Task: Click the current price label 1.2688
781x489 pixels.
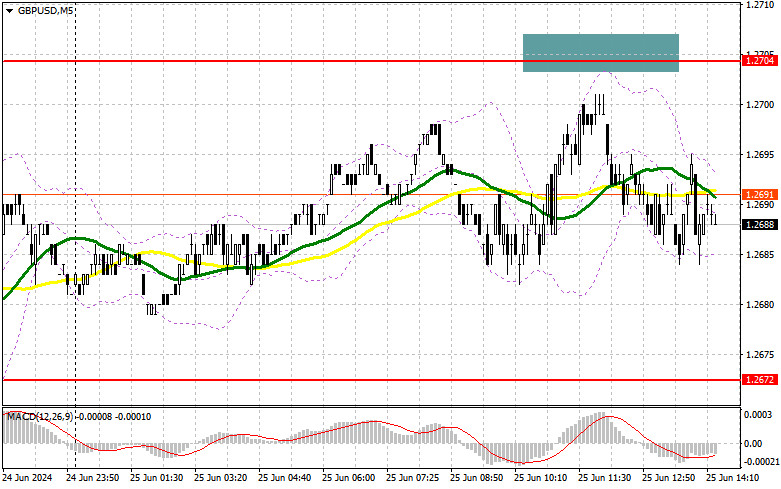Action: point(760,225)
